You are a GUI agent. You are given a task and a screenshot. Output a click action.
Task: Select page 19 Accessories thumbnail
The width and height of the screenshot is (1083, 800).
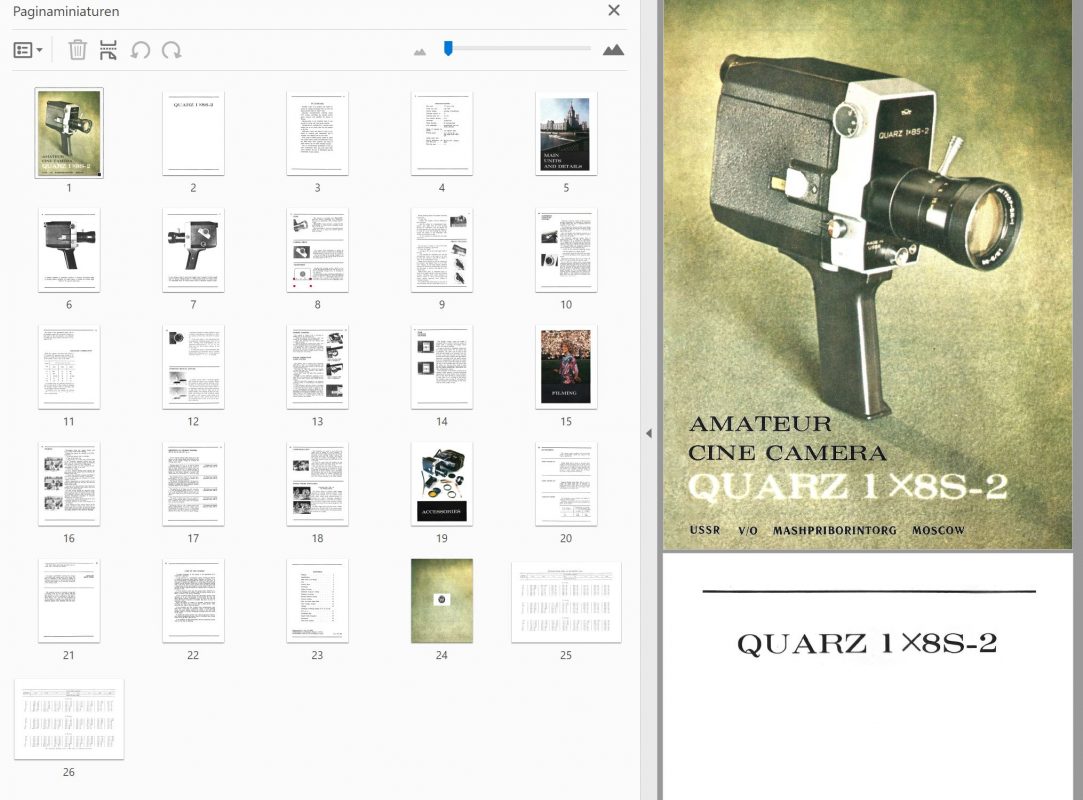click(x=441, y=484)
